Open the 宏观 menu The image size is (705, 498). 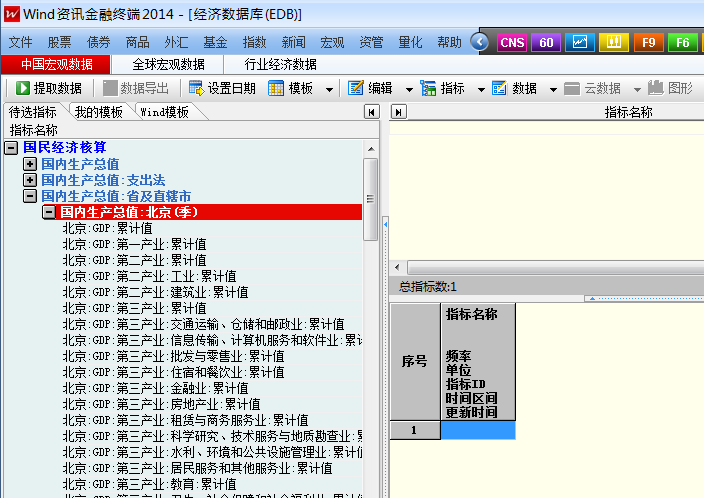click(332, 43)
